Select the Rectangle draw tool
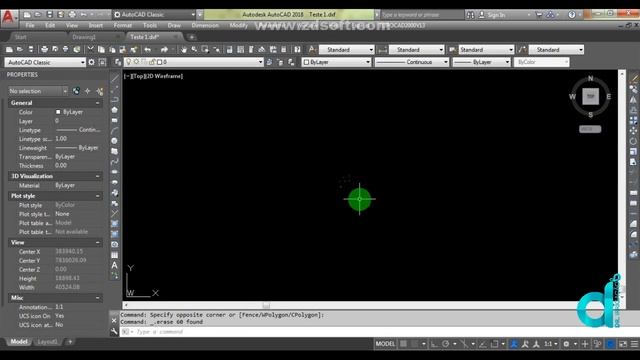This screenshot has height=360, width=640. click(x=115, y=120)
